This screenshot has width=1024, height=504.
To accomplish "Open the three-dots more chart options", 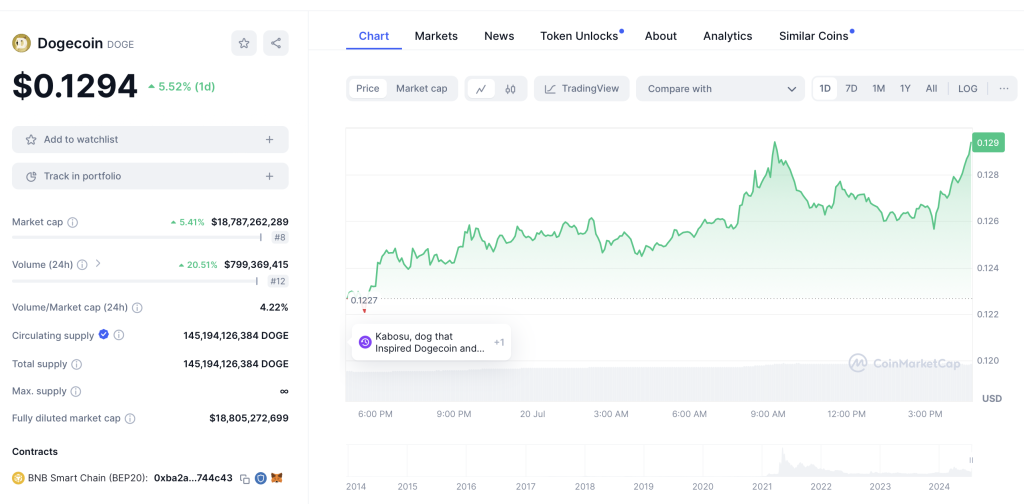I will 1004,89.
